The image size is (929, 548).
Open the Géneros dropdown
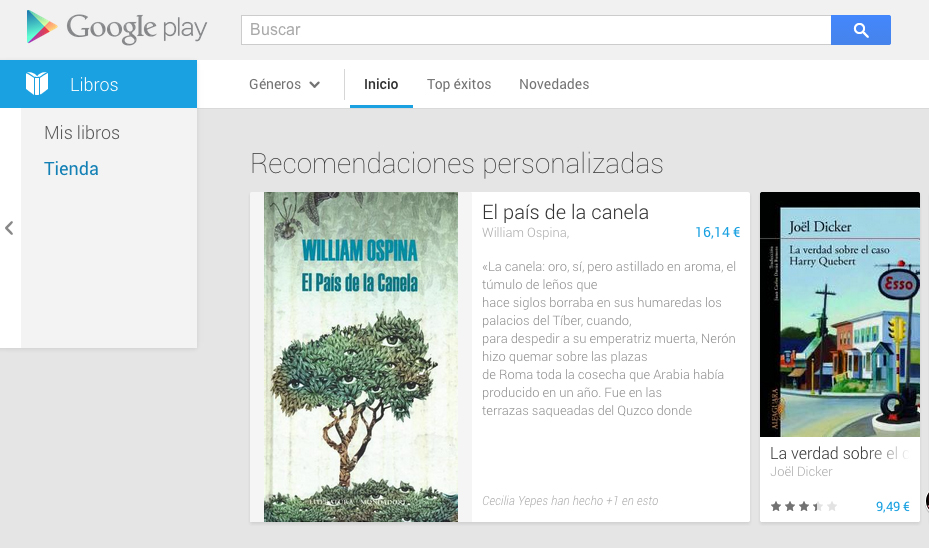tap(284, 84)
